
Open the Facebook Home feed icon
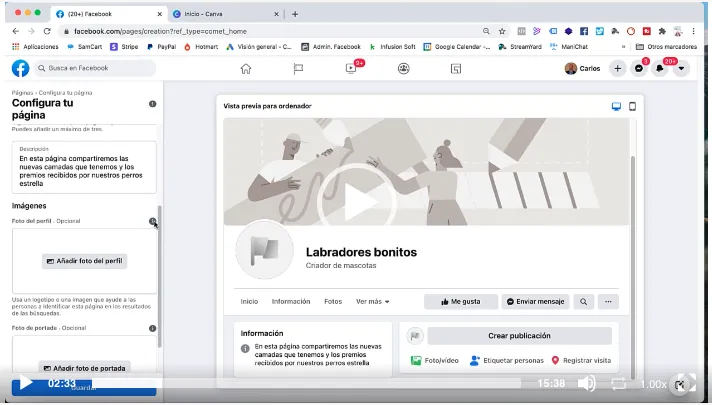[246, 69]
